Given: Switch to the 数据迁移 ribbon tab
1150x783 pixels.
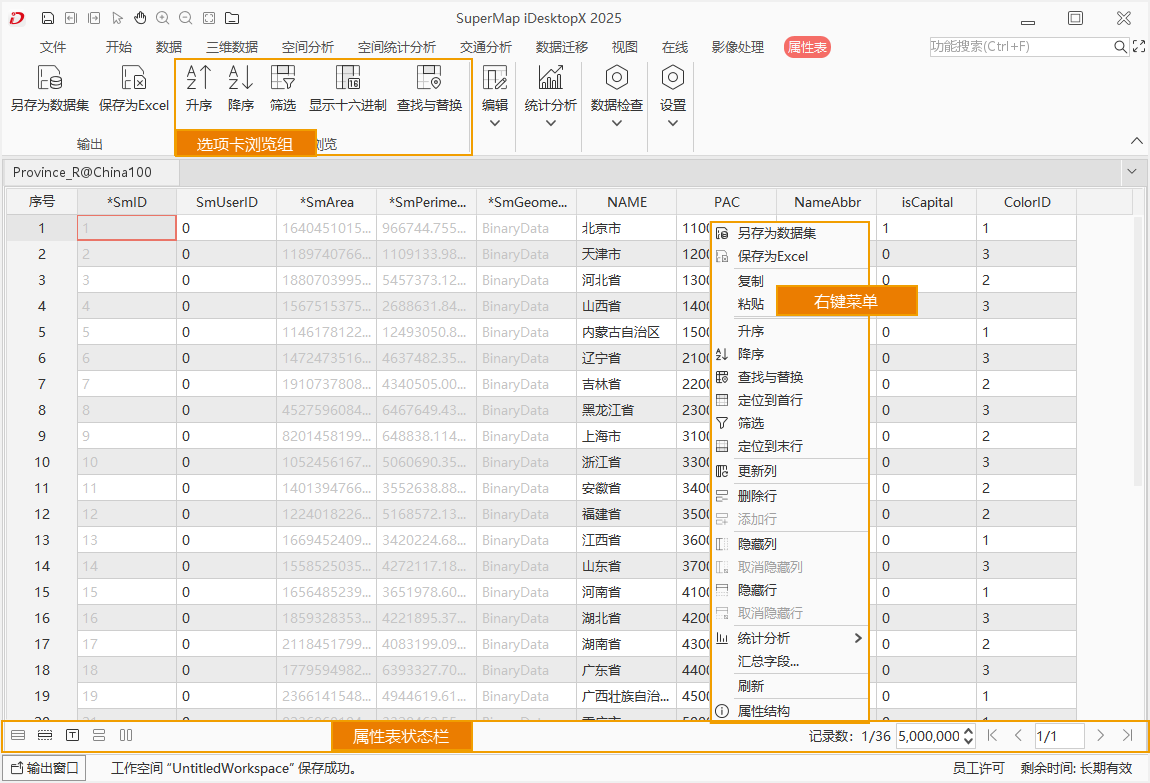Looking at the screenshot, I should pos(562,47).
